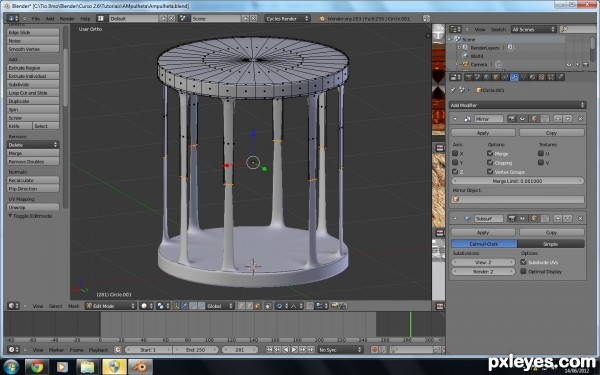Uncheck the Clipping option
600x375 pixels.
pyautogui.click(x=490, y=162)
